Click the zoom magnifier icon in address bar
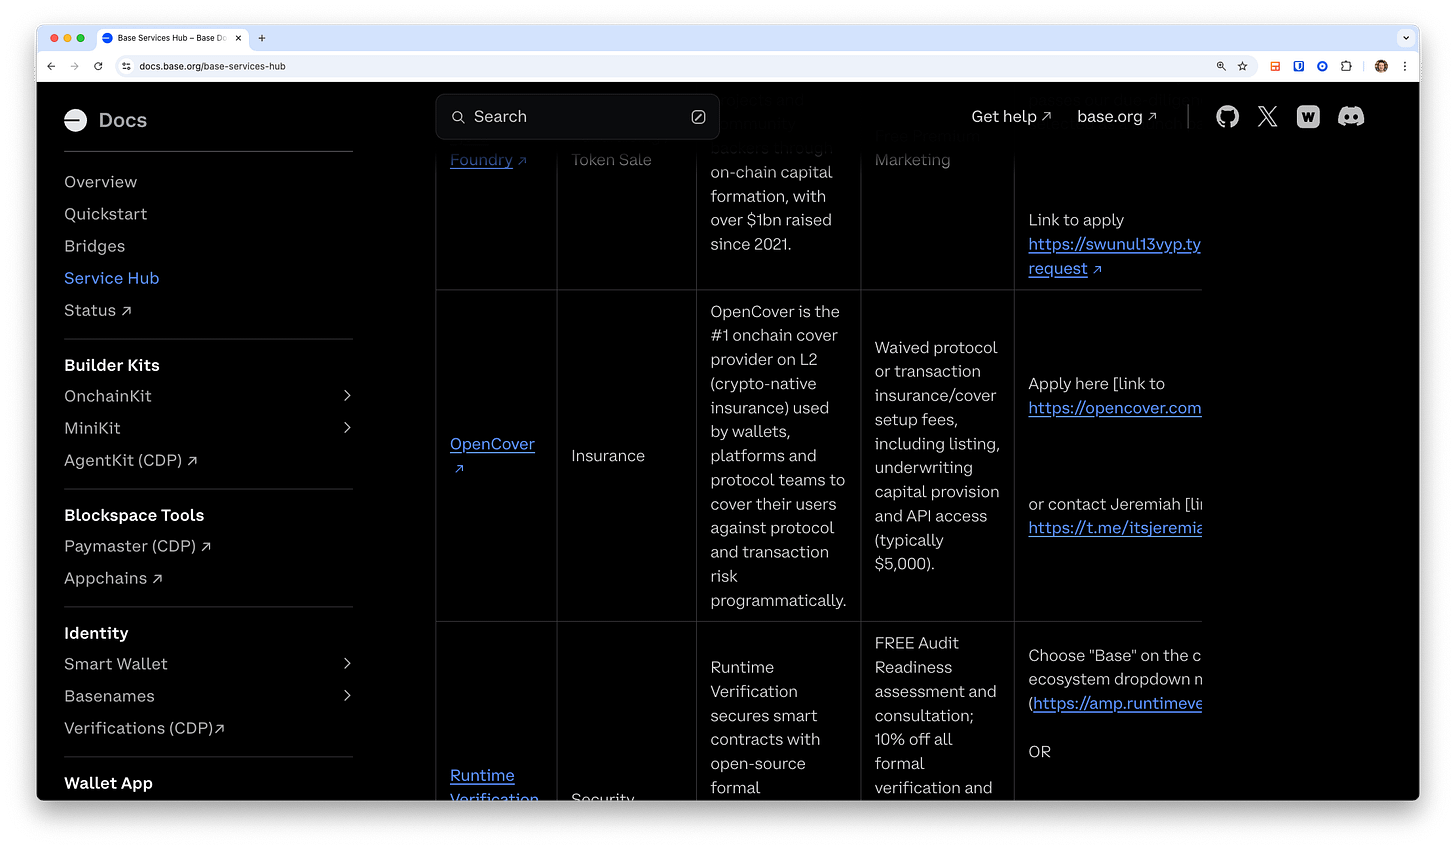1456x849 pixels. coord(1221,66)
